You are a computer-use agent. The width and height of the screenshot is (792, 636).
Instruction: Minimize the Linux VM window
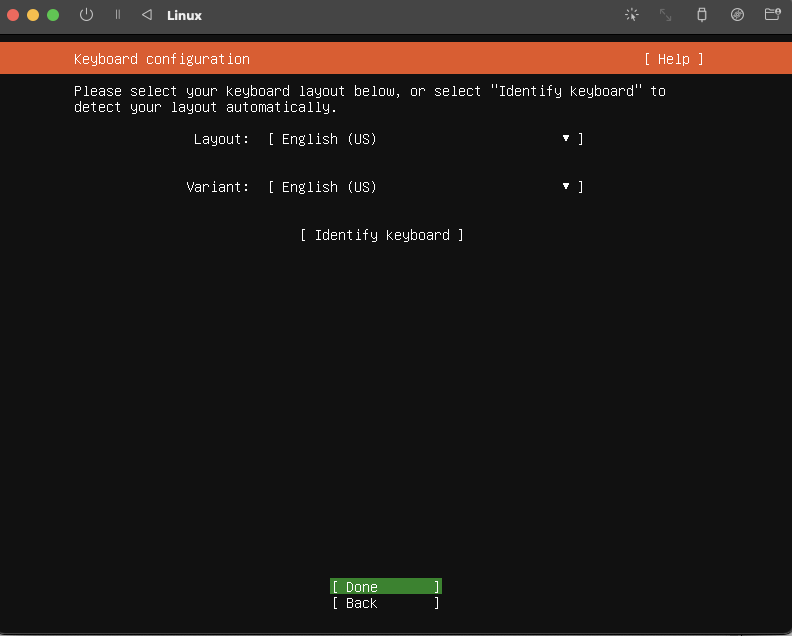coord(33,15)
